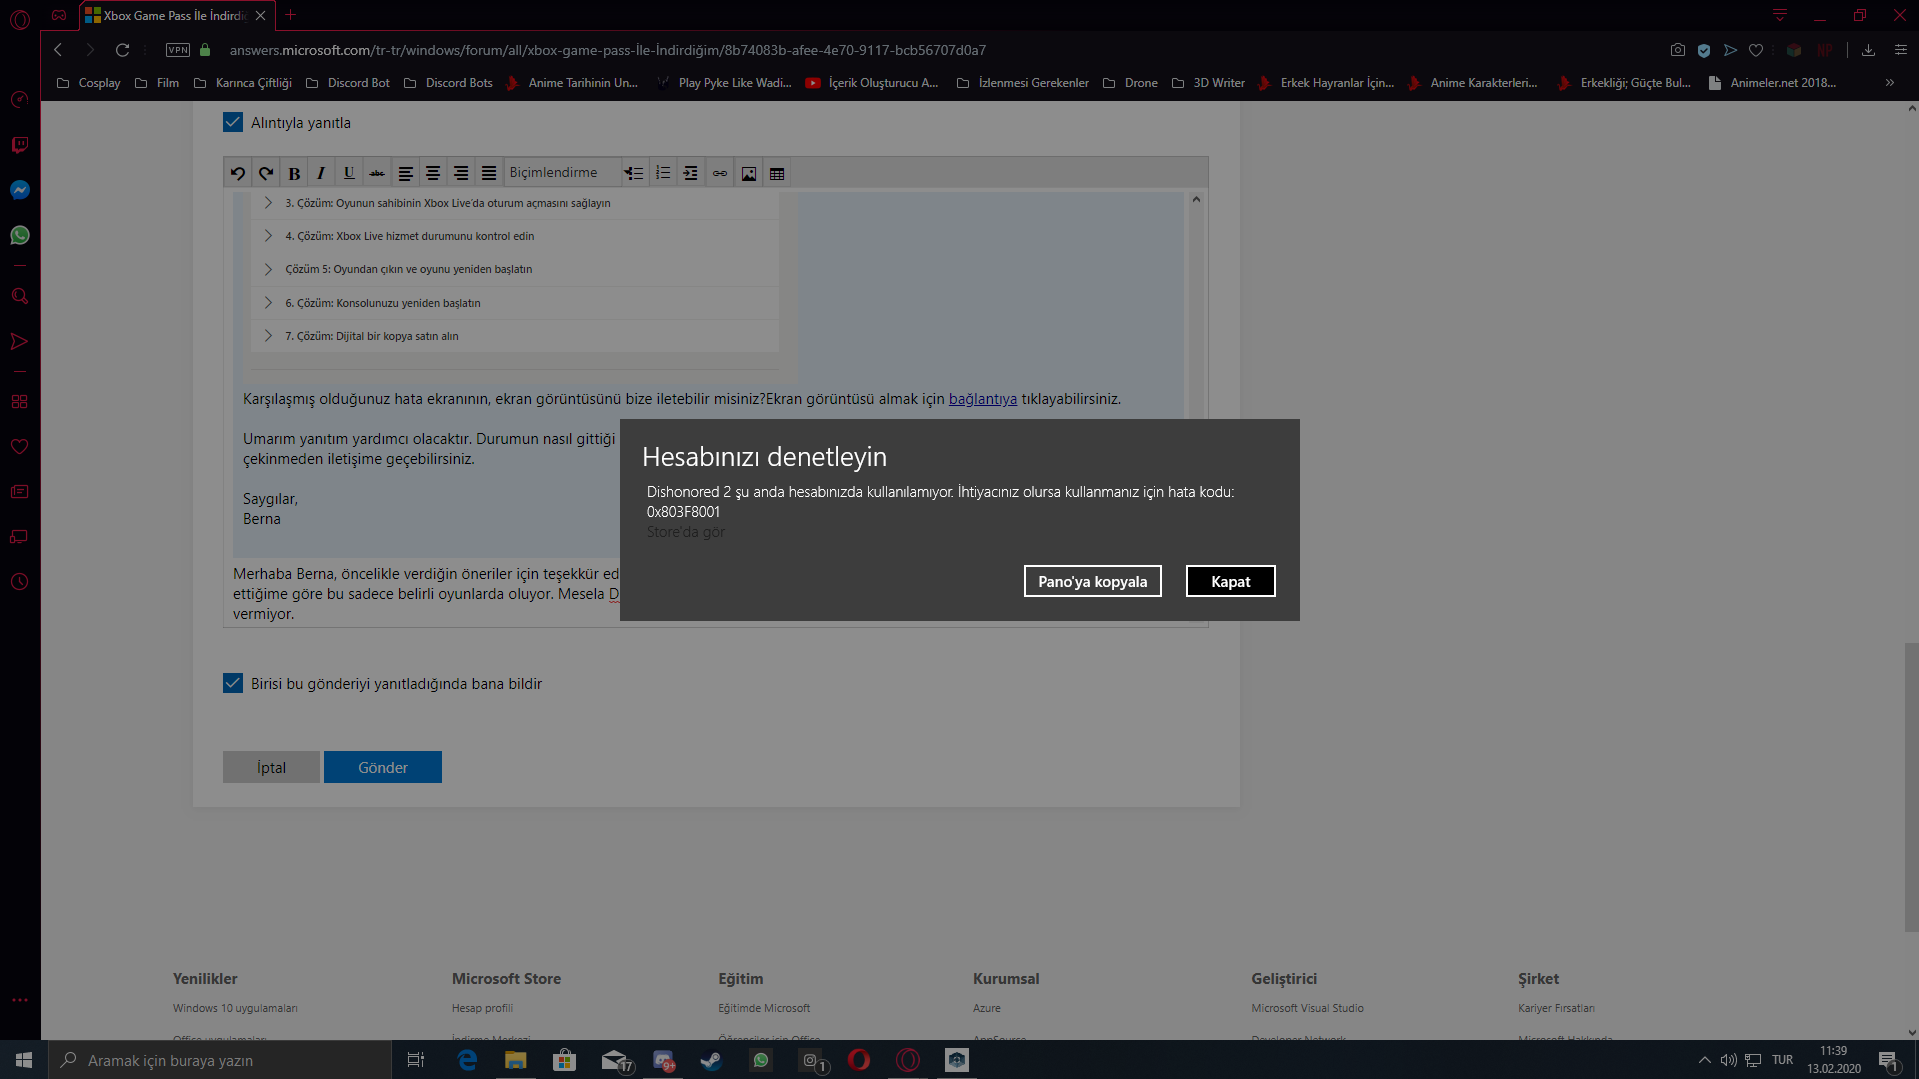The height and width of the screenshot is (1079, 1919).
Task: Open Messenger in Opera sidebar
Action: (x=20, y=190)
